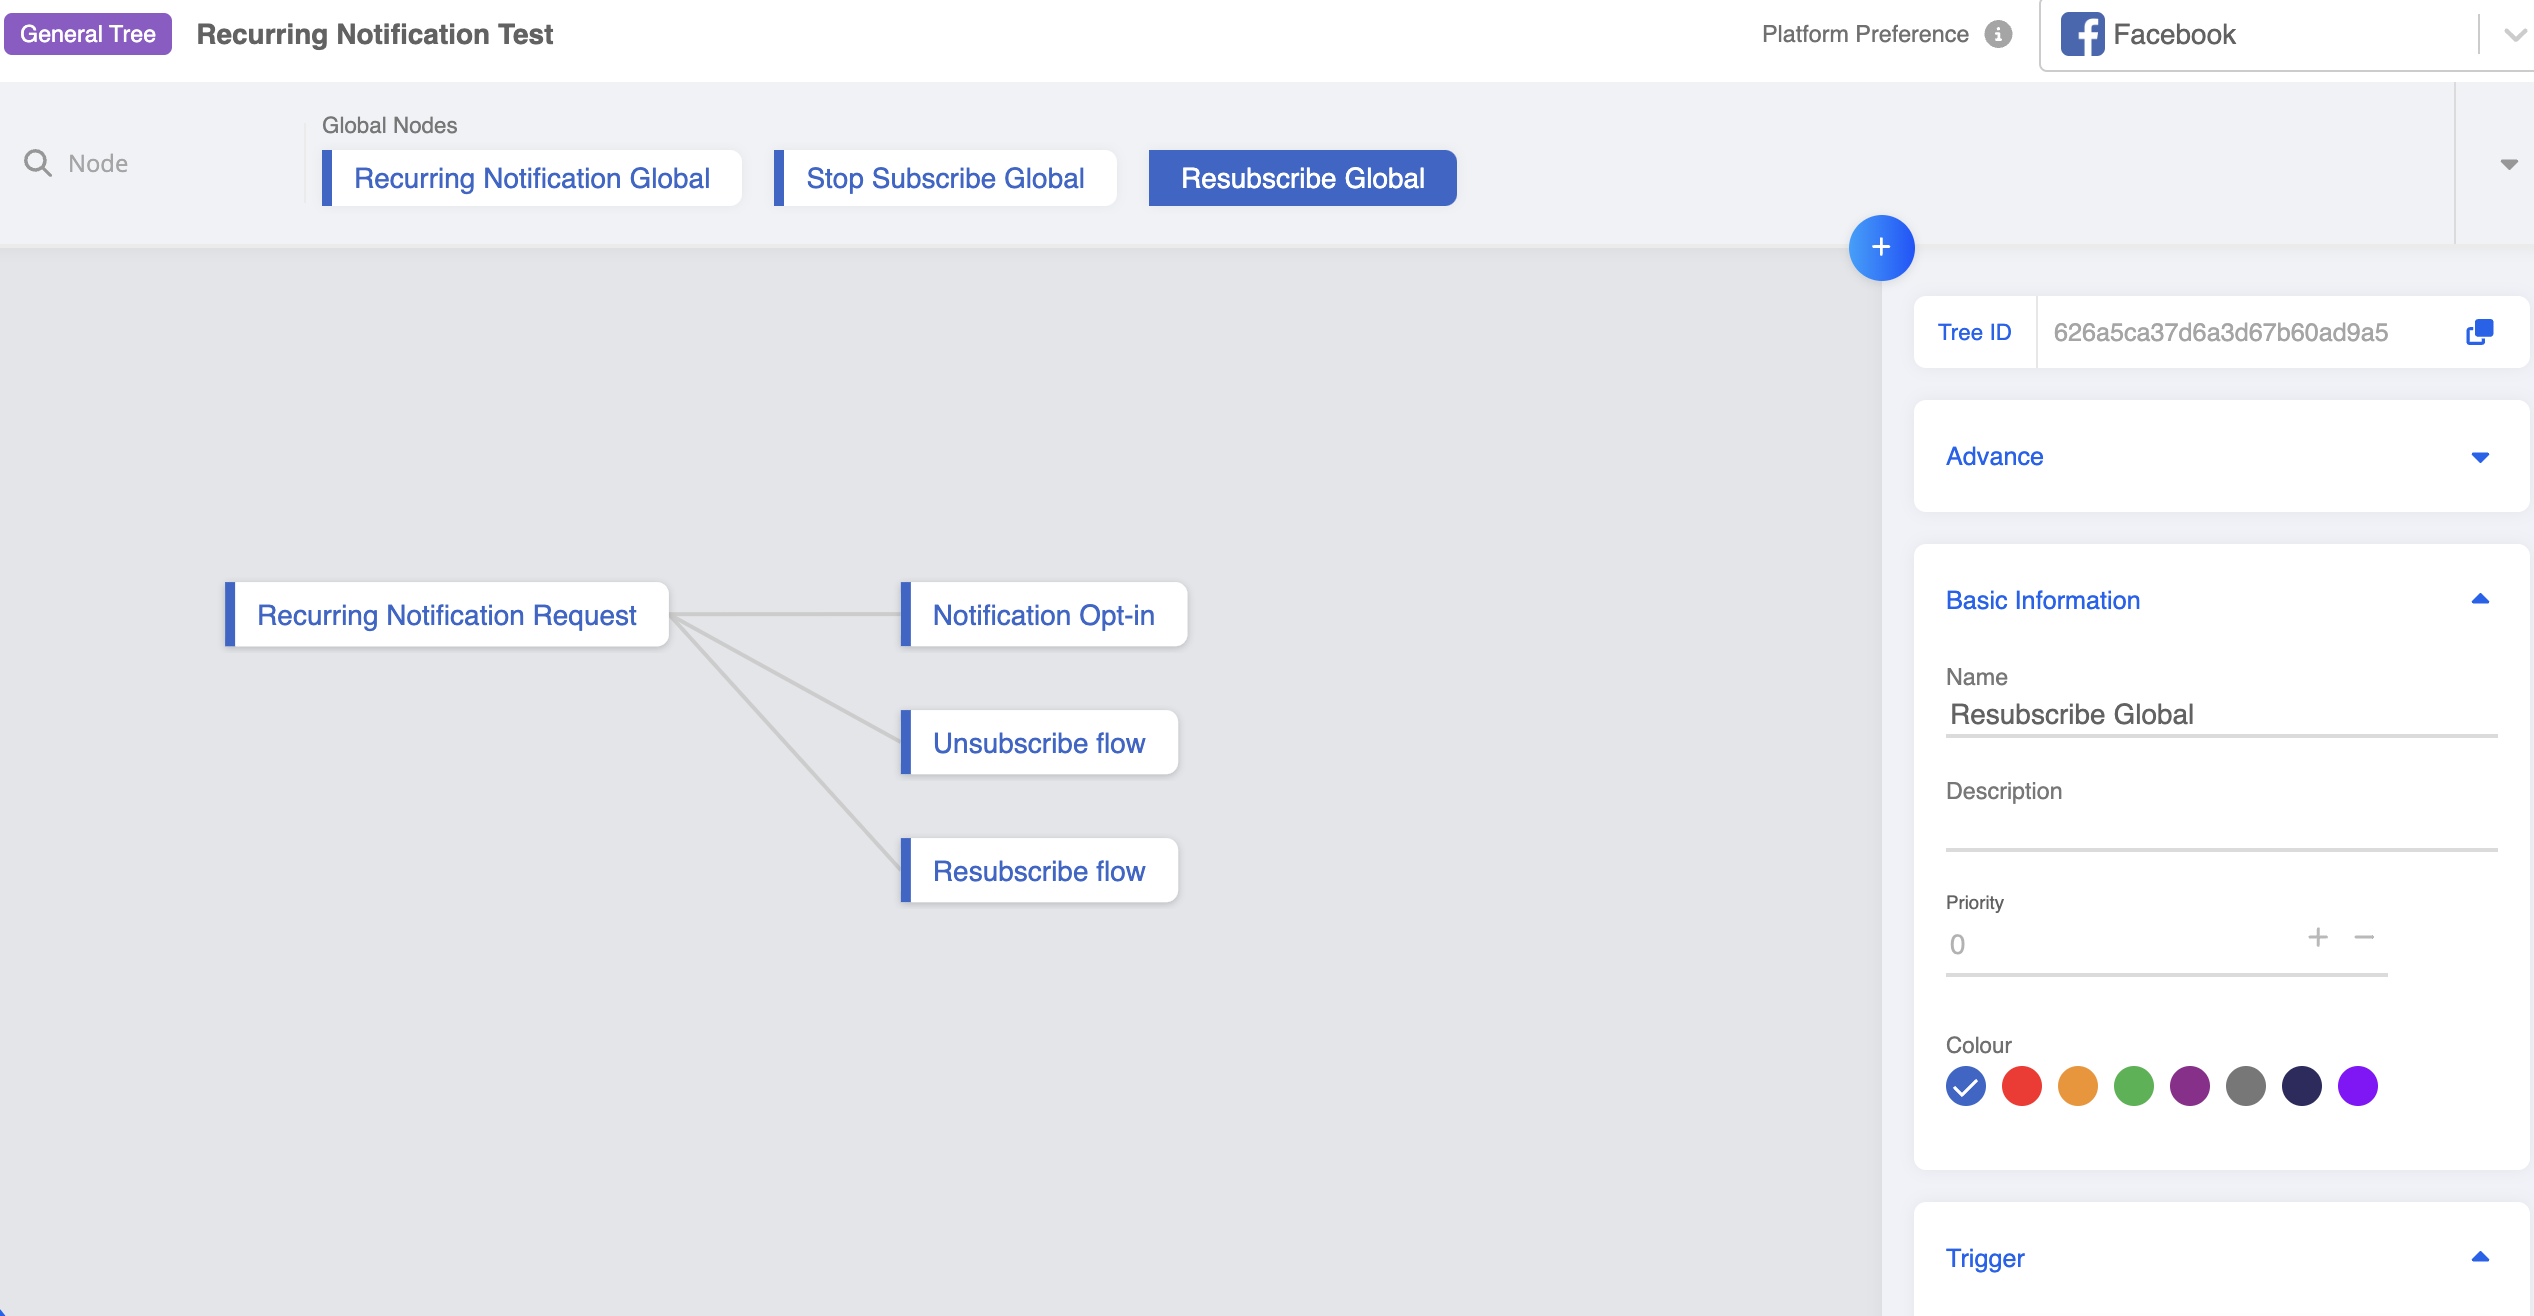Image resolution: width=2534 pixels, height=1316 pixels.
Task: Collapse the Basic Information section
Action: (2479, 600)
